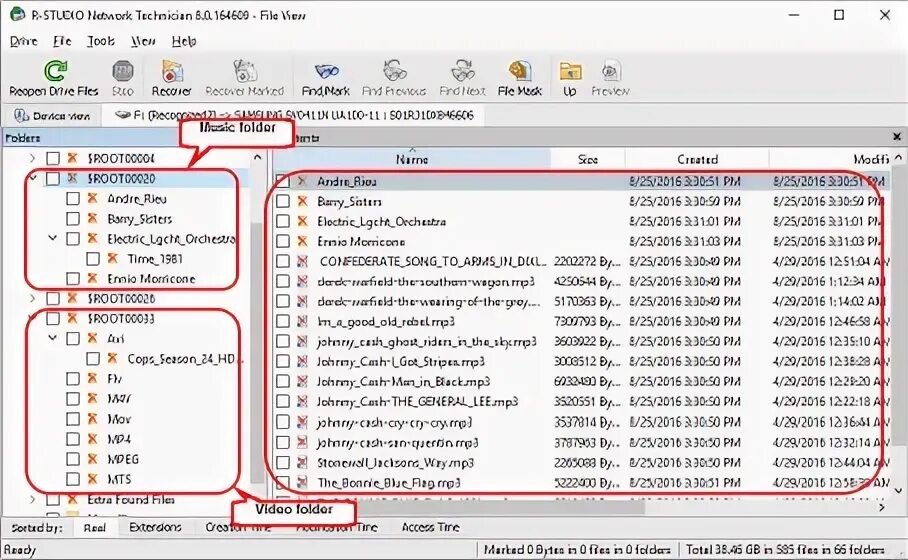The width and height of the screenshot is (908, 560).
Task: Open the File menu
Action: point(62,41)
